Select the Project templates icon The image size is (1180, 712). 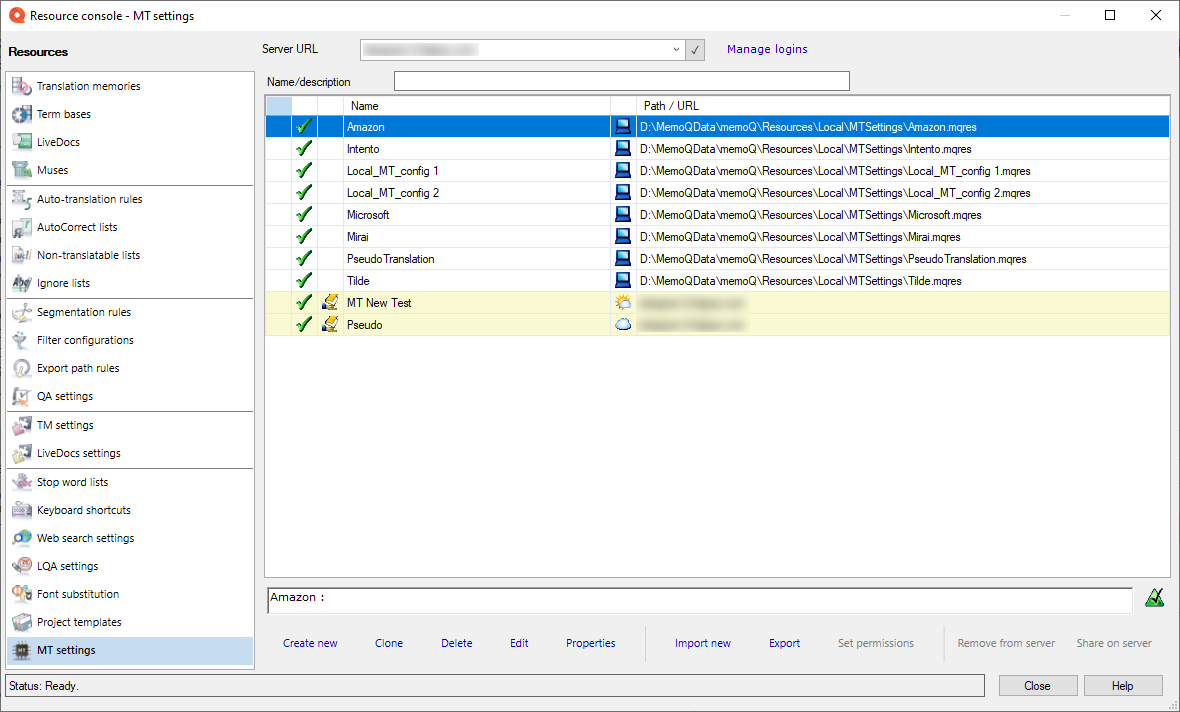(x=23, y=622)
